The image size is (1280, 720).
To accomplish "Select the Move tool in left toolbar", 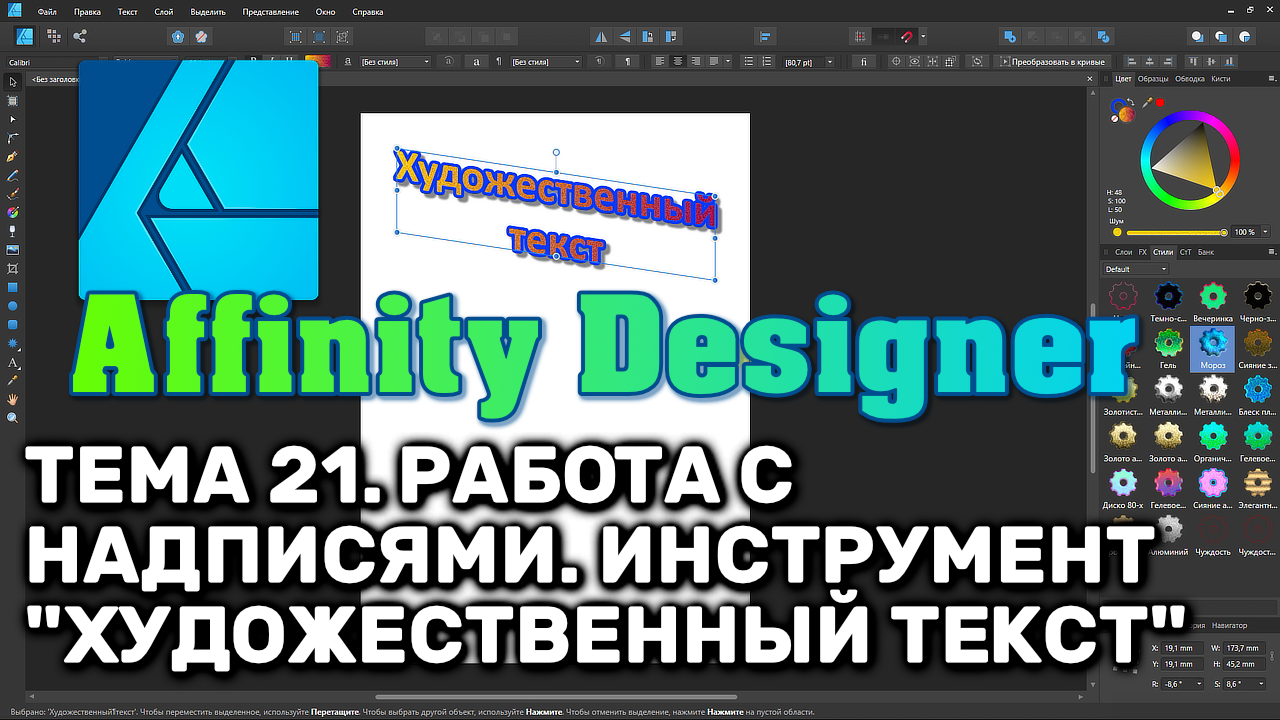I will (13, 81).
